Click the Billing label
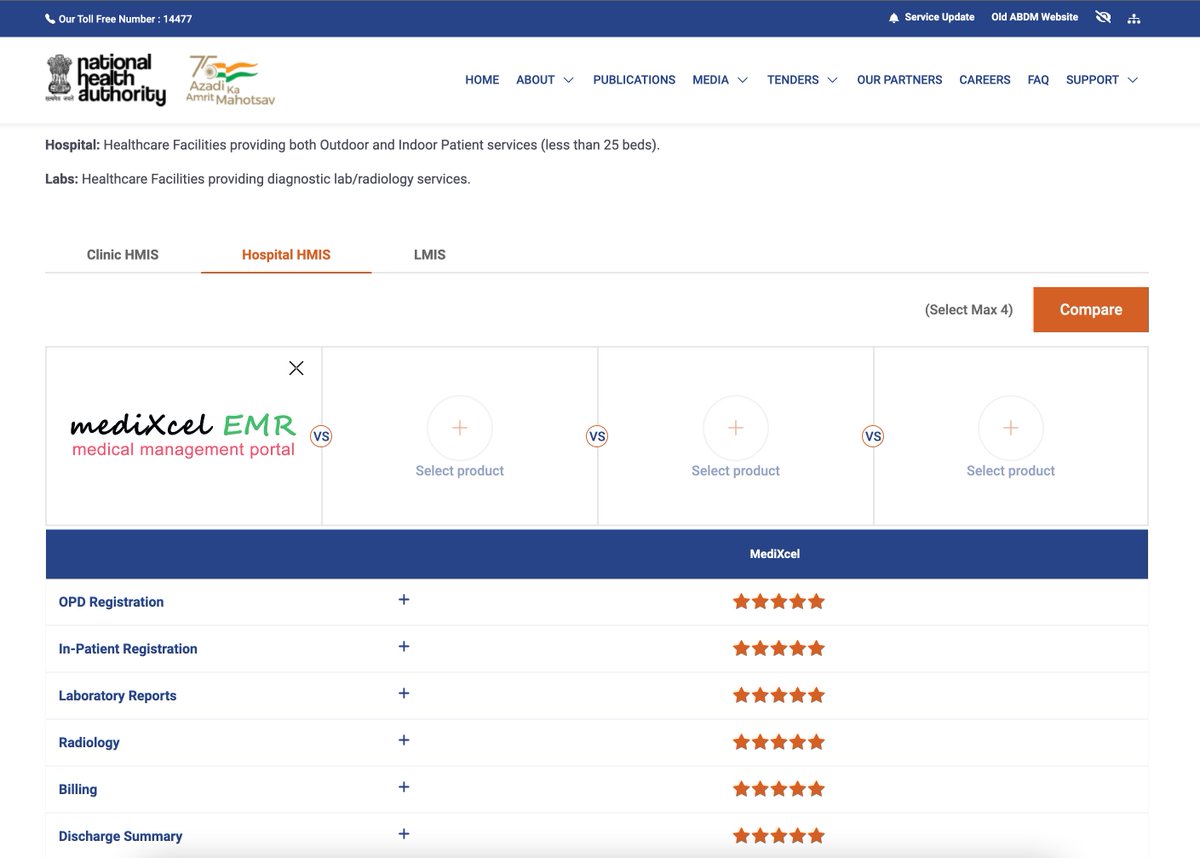 78,790
